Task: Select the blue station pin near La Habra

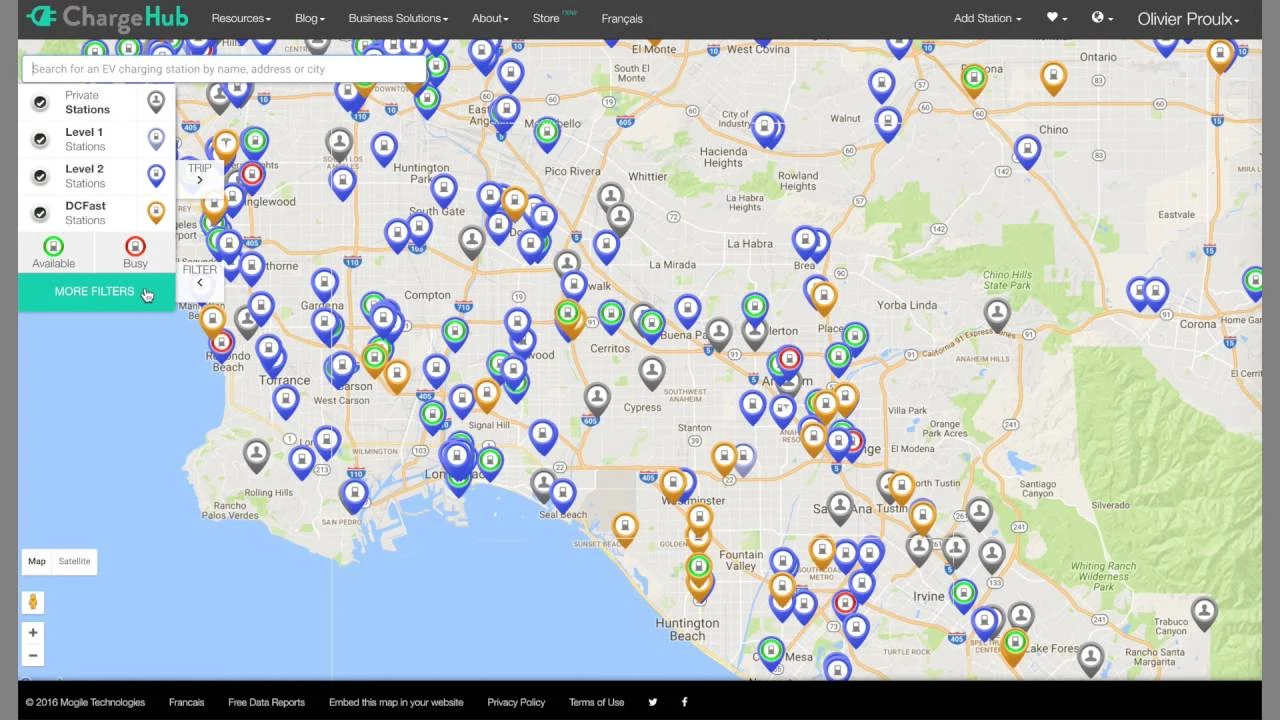Action: [805, 242]
